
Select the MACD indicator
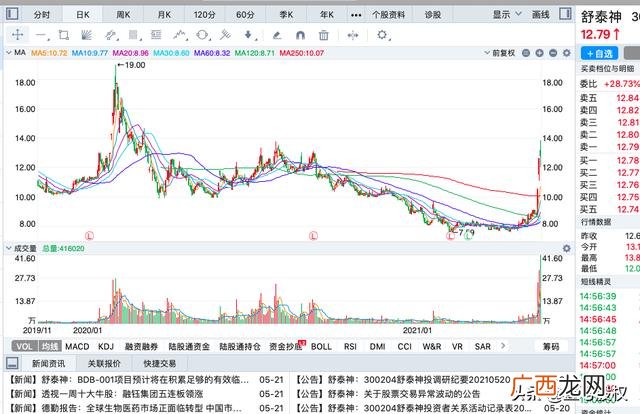coord(77,347)
